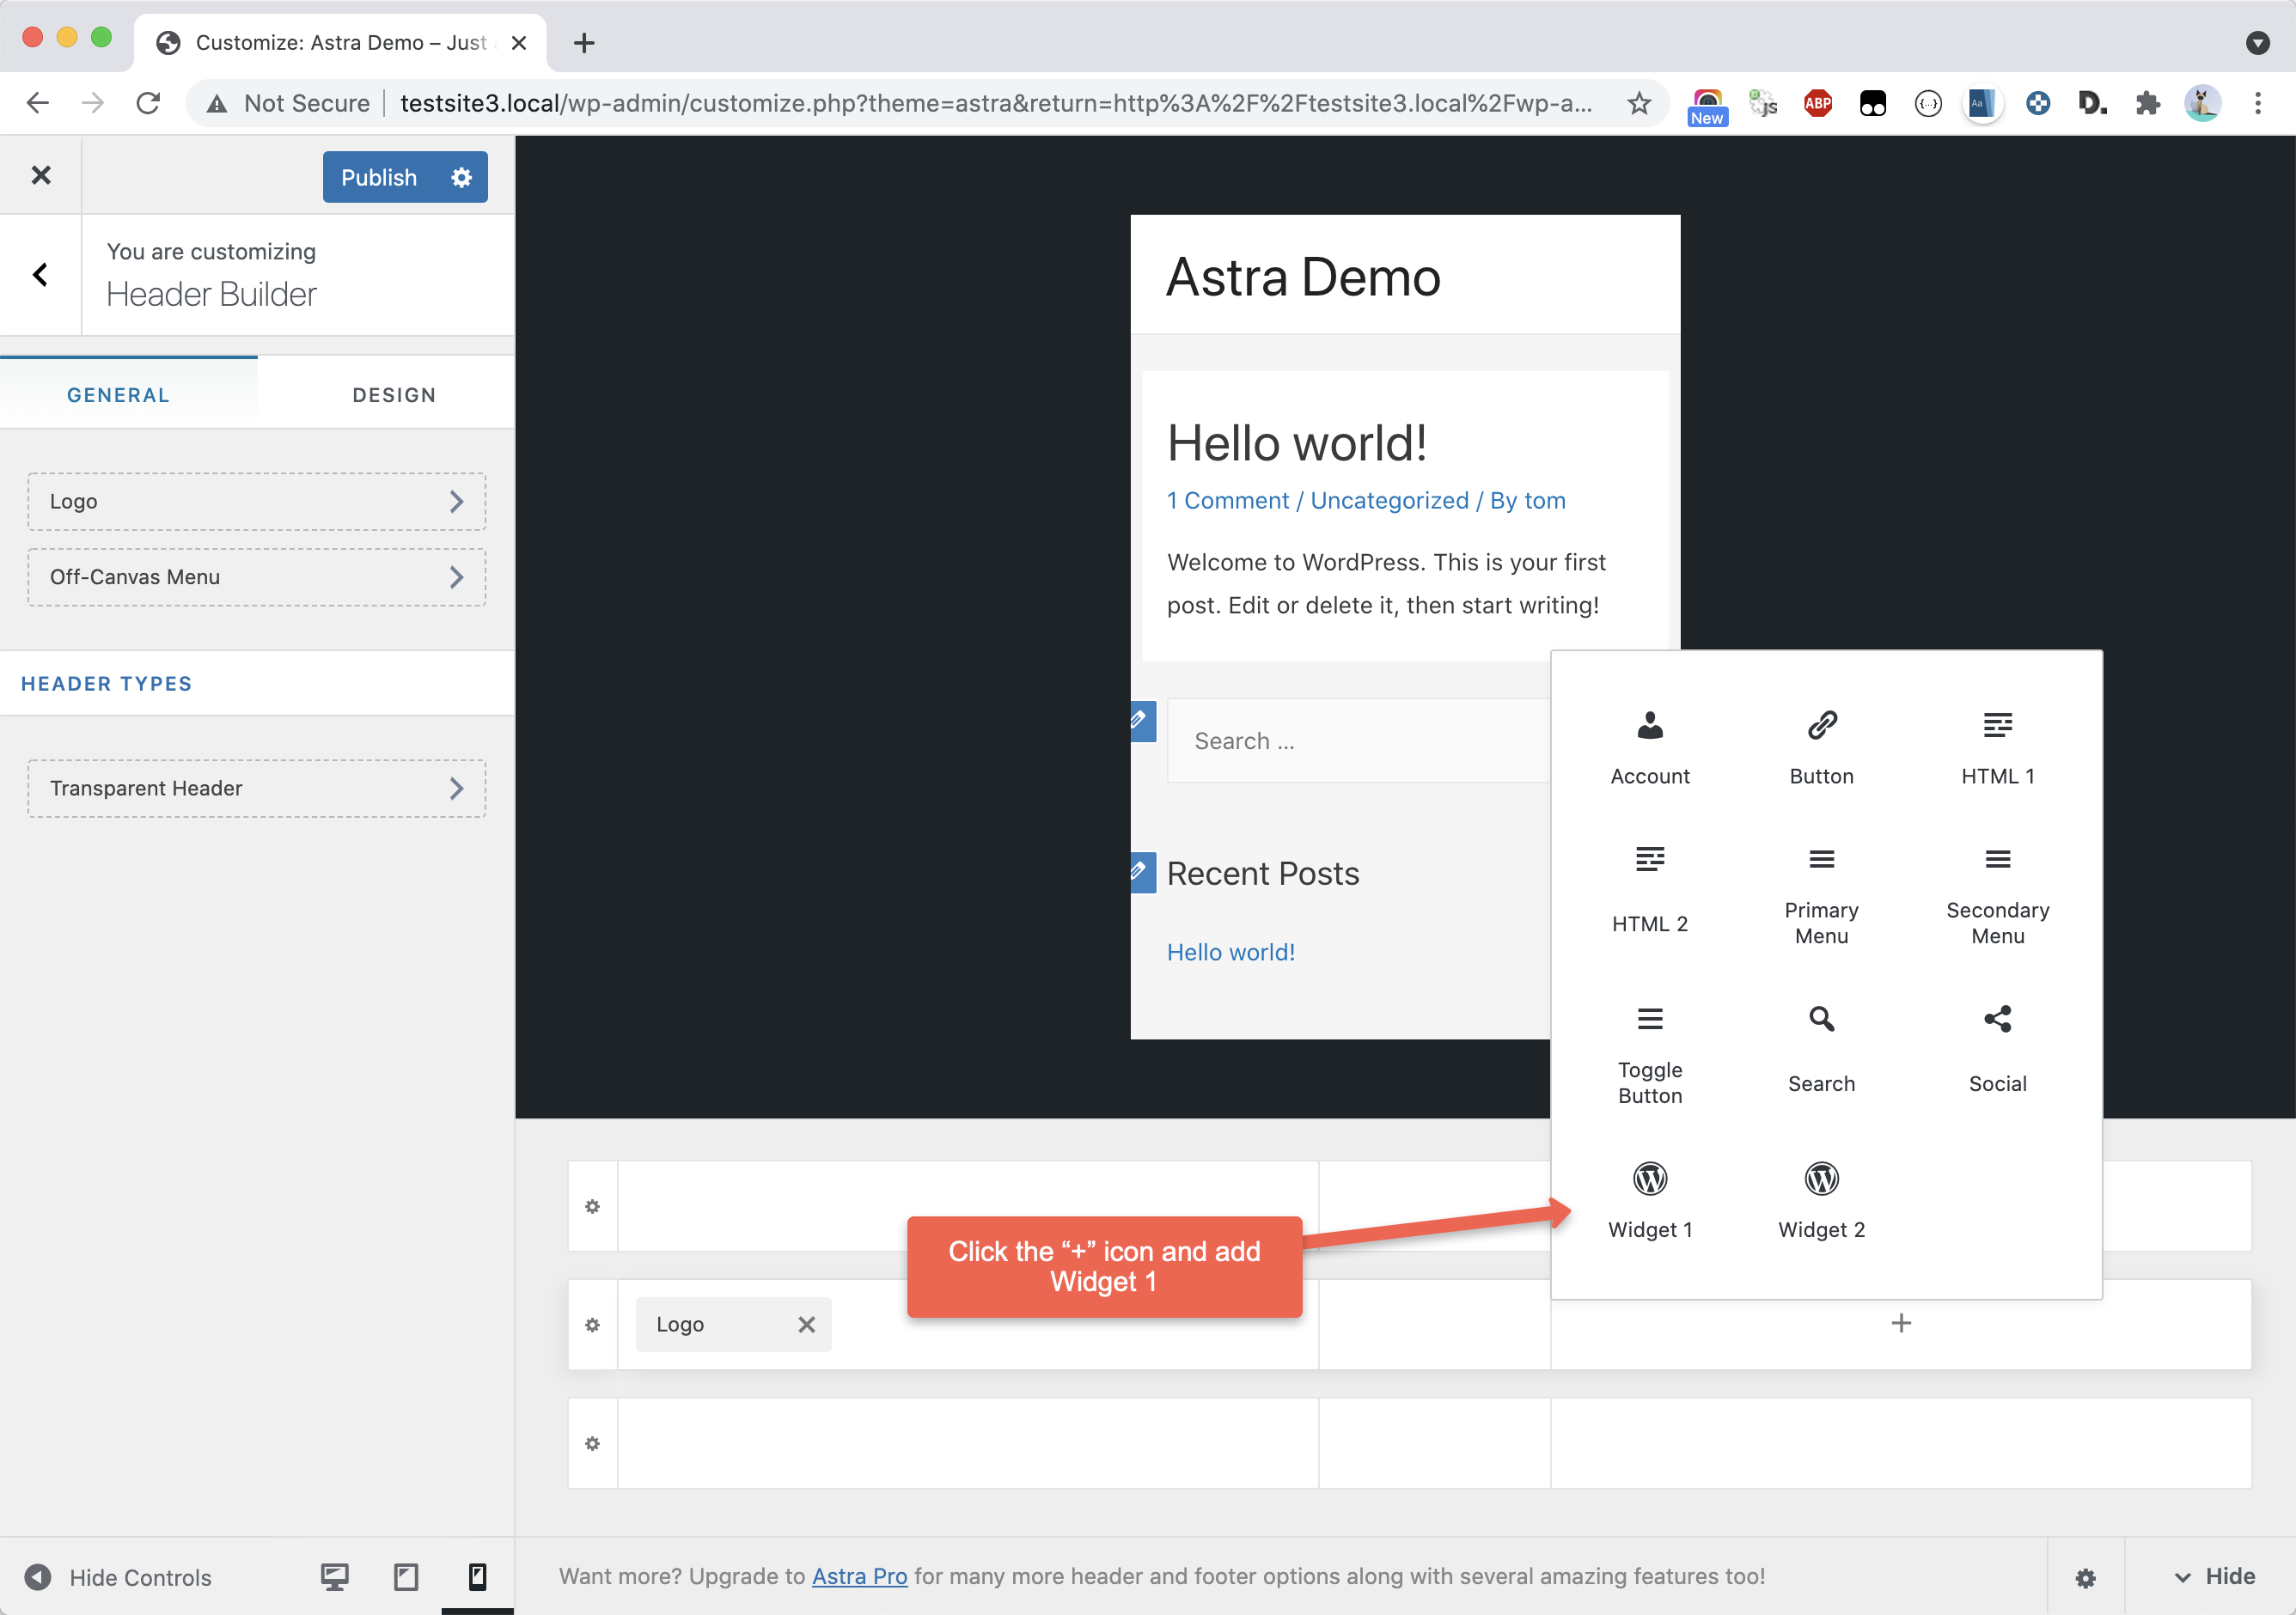Add the Widget 1 component
Viewport: 2296px width, 1615px height.
coord(1649,1198)
